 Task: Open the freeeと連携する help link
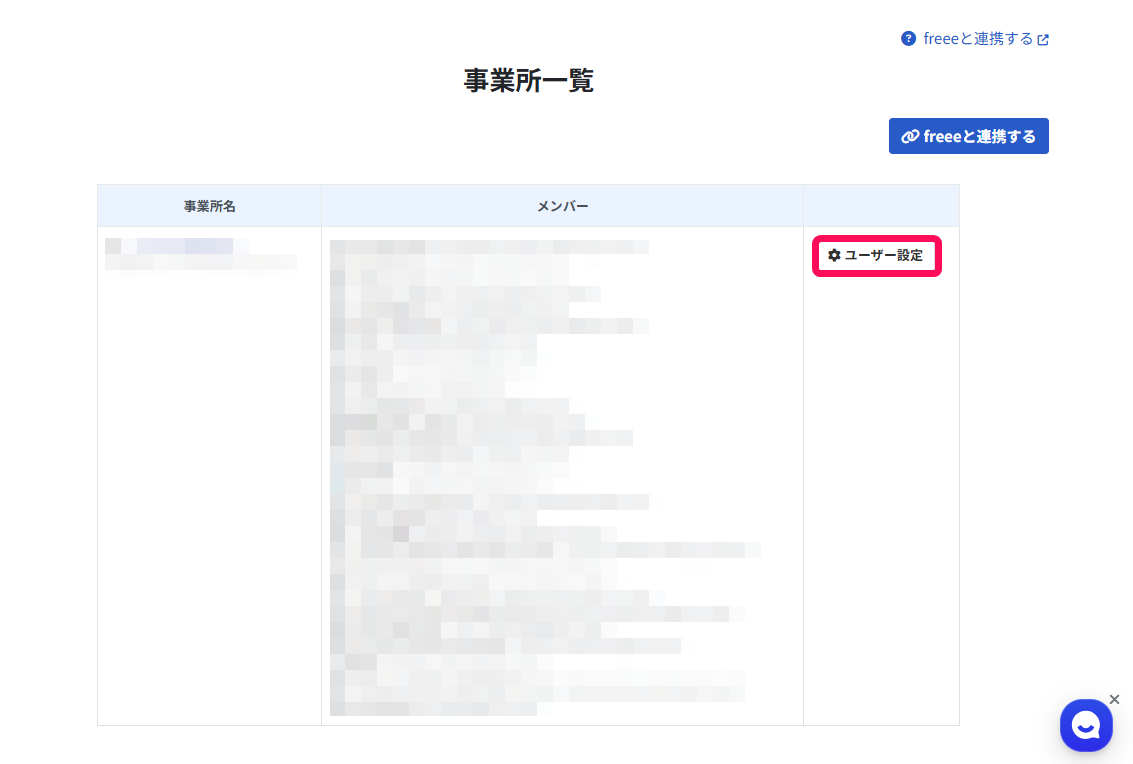click(985, 39)
